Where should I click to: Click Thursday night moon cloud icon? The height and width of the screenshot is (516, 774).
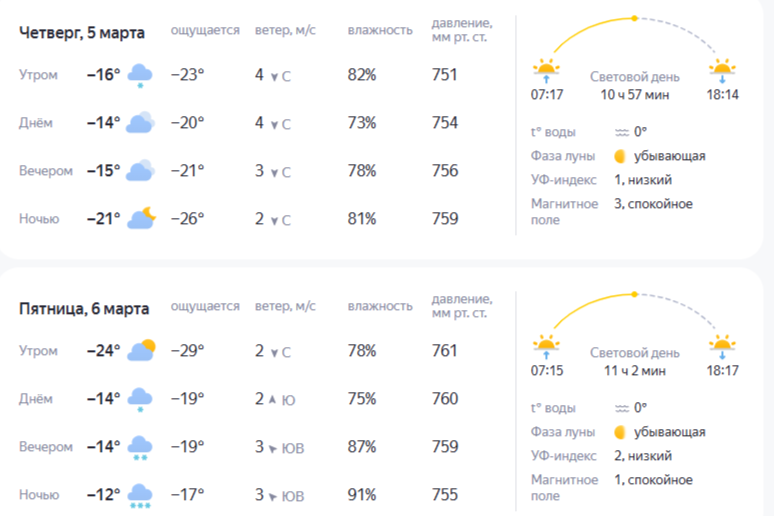pyautogui.click(x=141, y=219)
